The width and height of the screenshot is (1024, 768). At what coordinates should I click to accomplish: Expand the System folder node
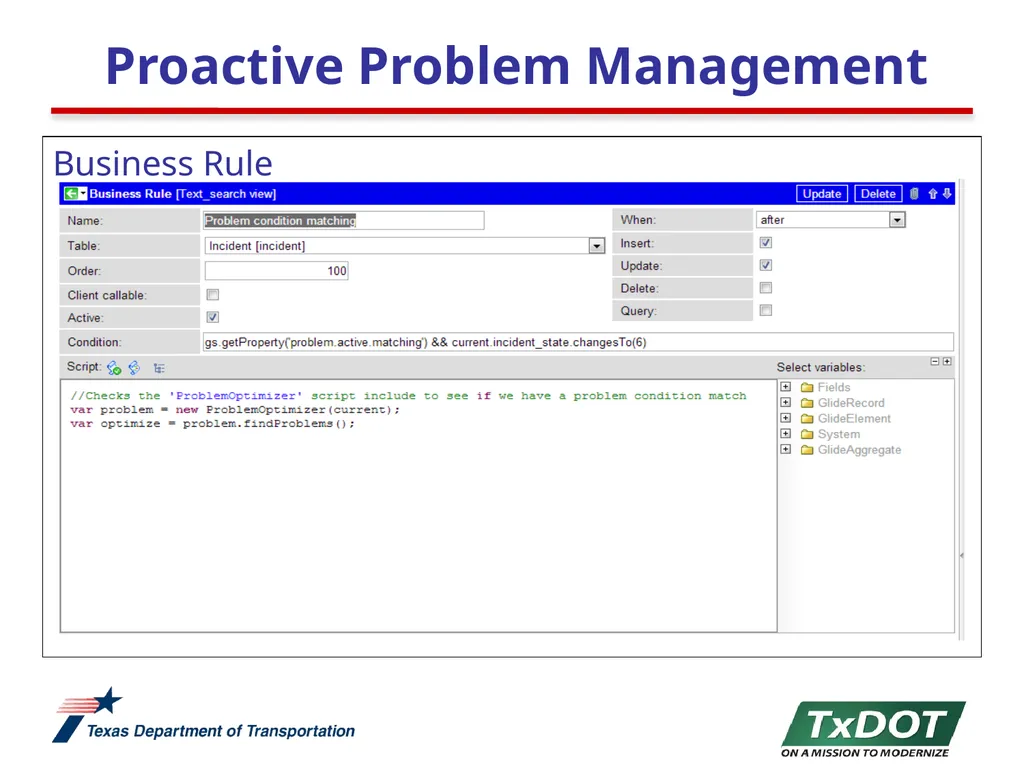[x=786, y=434]
